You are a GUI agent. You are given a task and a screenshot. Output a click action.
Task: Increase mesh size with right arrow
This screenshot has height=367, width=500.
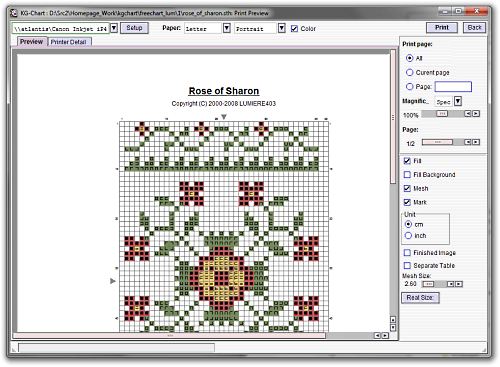(x=459, y=284)
